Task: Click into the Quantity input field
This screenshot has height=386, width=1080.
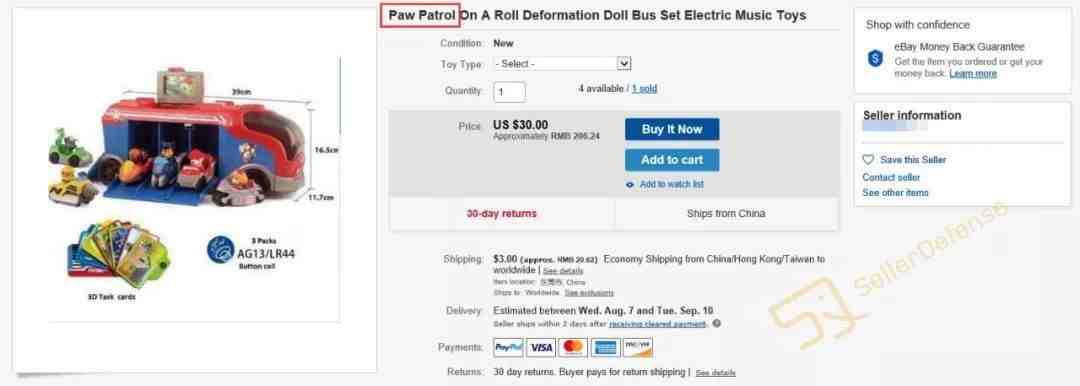Action: point(509,92)
